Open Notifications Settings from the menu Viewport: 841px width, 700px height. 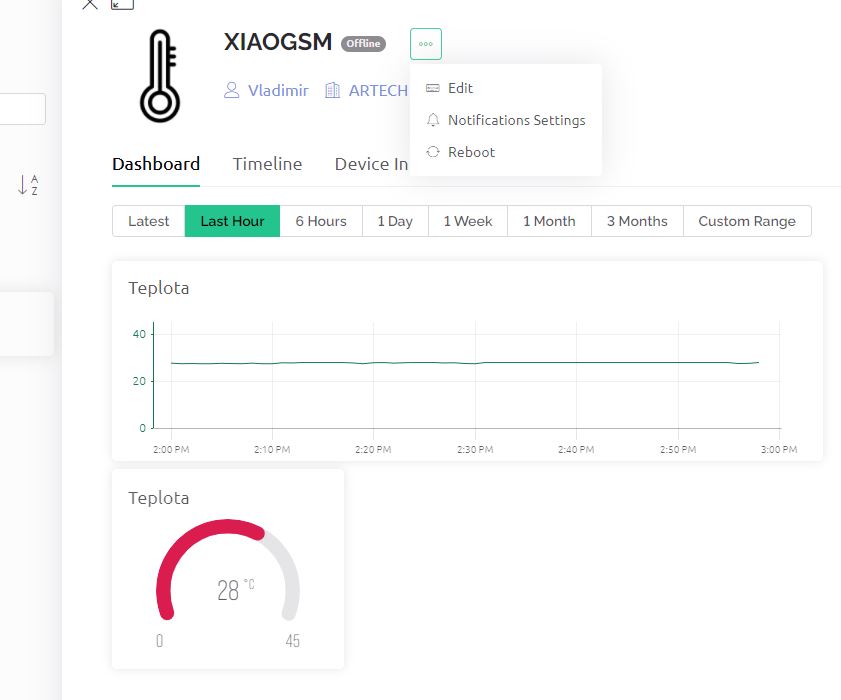click(516, 120)
